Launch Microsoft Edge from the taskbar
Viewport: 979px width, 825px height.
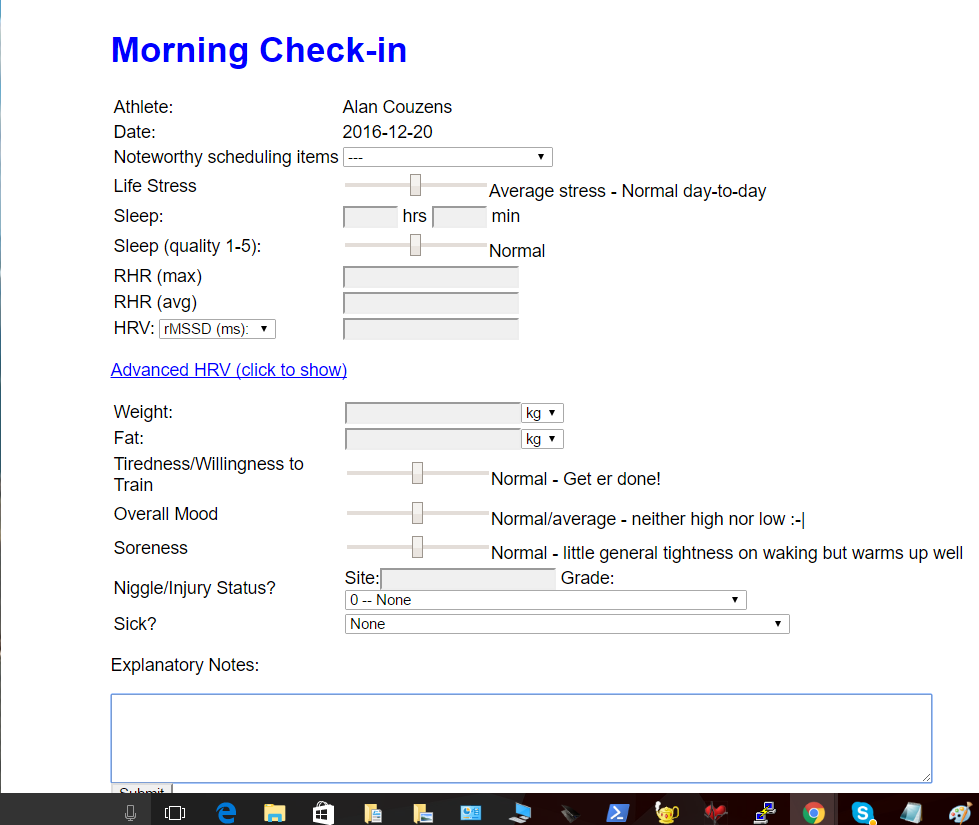click(x=226, y=813)
